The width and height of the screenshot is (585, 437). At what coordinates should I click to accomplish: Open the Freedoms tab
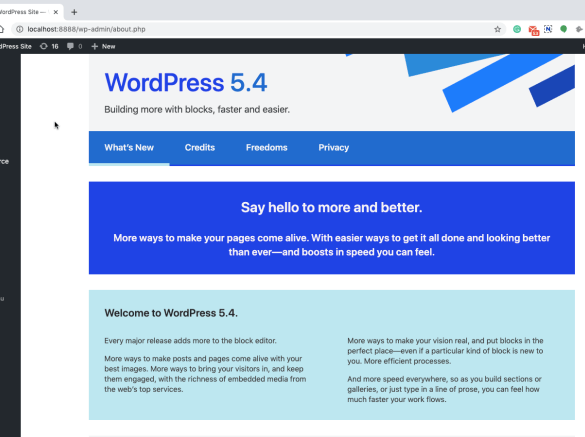[267, 148]
